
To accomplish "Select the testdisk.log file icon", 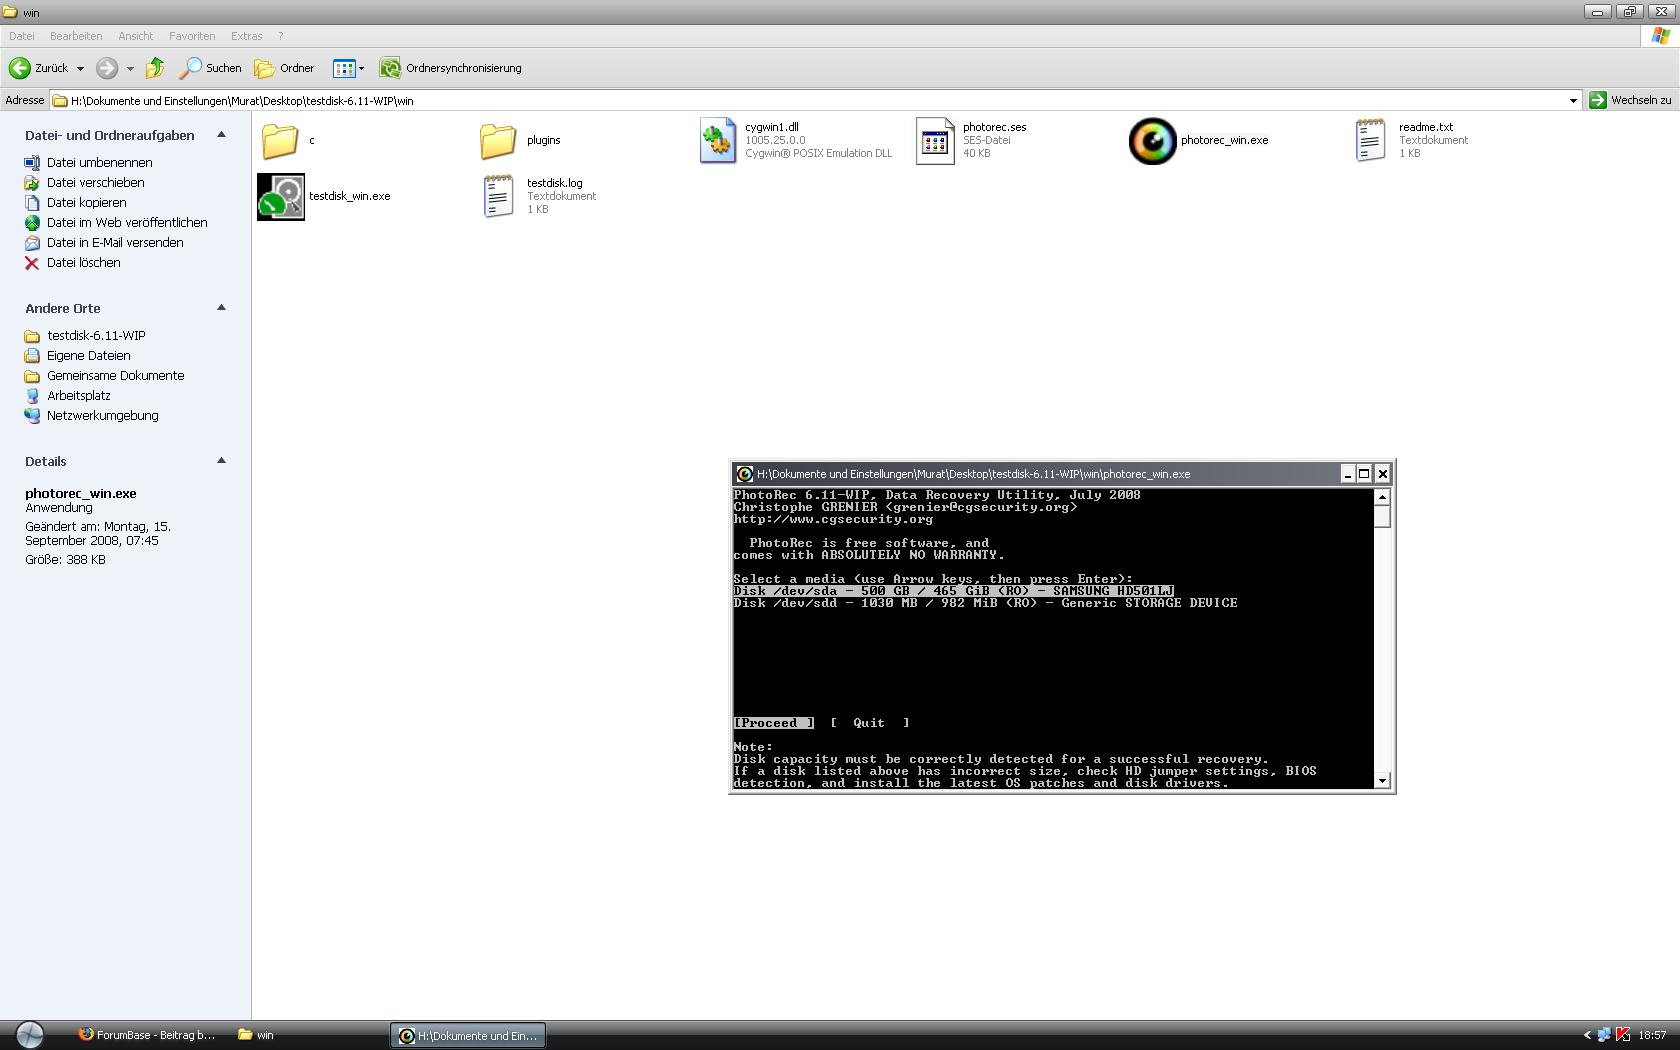I will (498, 196).
